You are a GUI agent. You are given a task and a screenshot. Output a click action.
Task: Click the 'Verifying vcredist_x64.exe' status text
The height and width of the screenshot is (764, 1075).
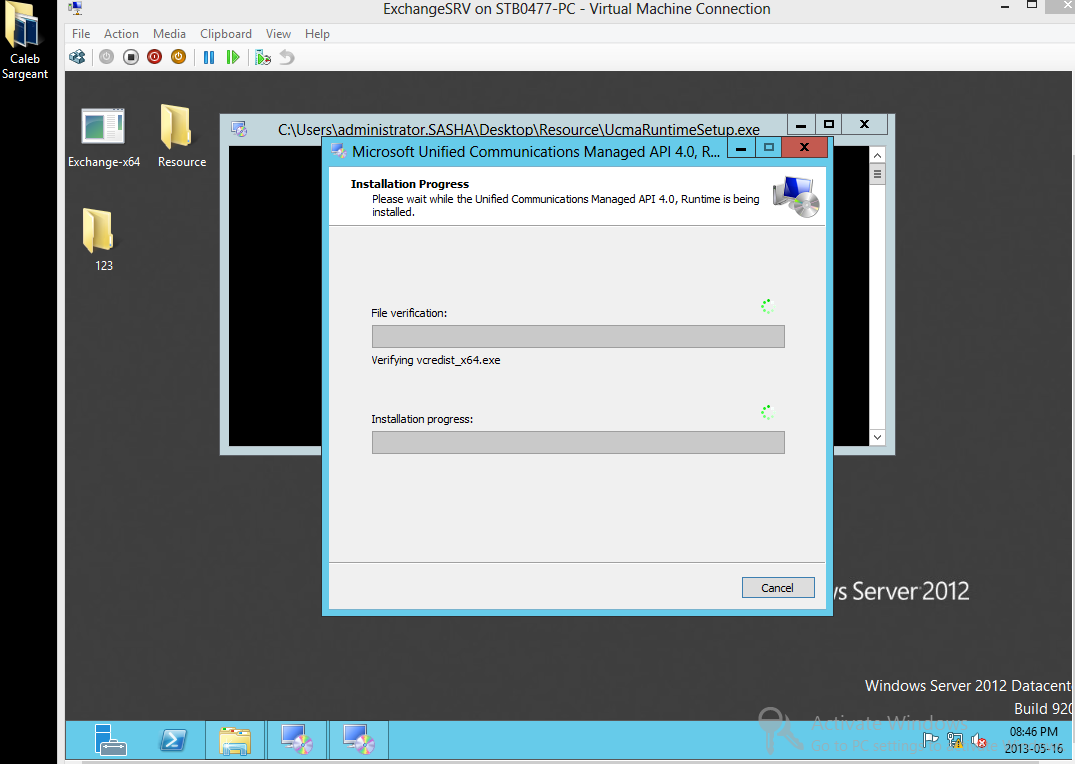pyautogui.click(x=436, y=360)
